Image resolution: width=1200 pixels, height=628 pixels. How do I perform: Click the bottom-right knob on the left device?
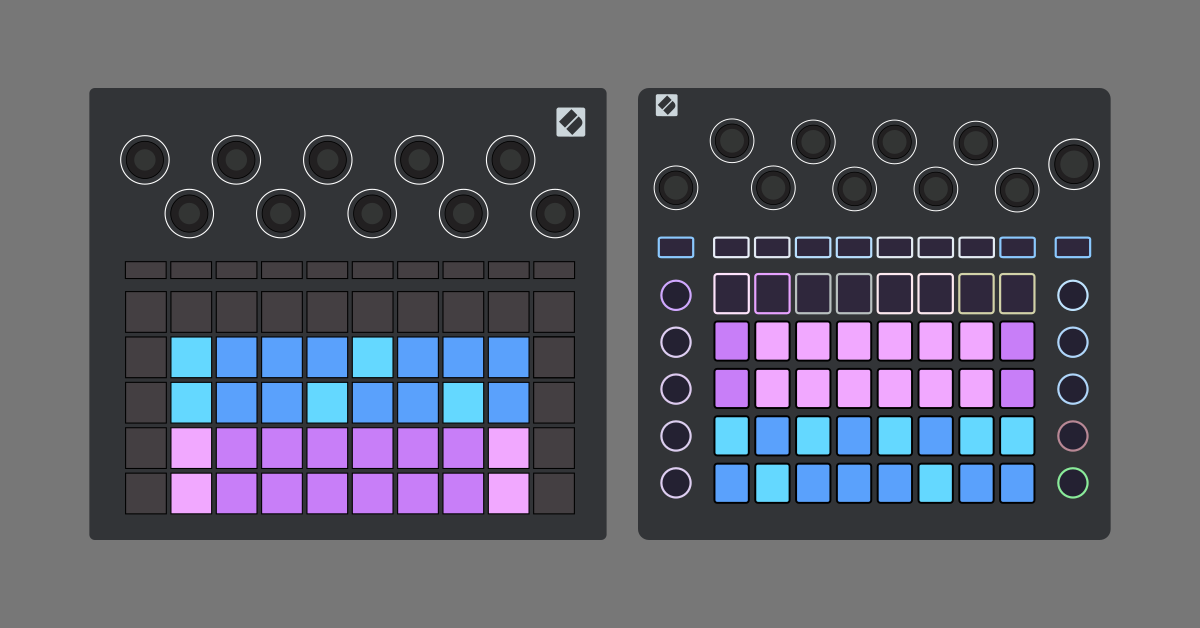pos(555,213)
